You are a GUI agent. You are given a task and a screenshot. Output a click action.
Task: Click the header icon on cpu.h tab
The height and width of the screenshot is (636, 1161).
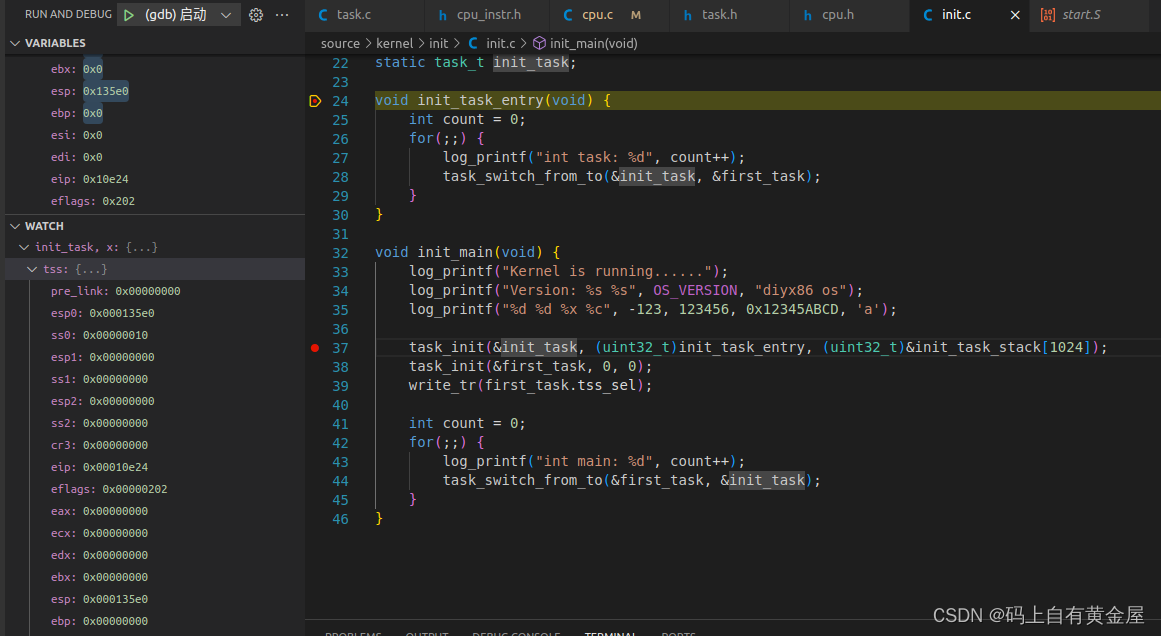(808, 15)
